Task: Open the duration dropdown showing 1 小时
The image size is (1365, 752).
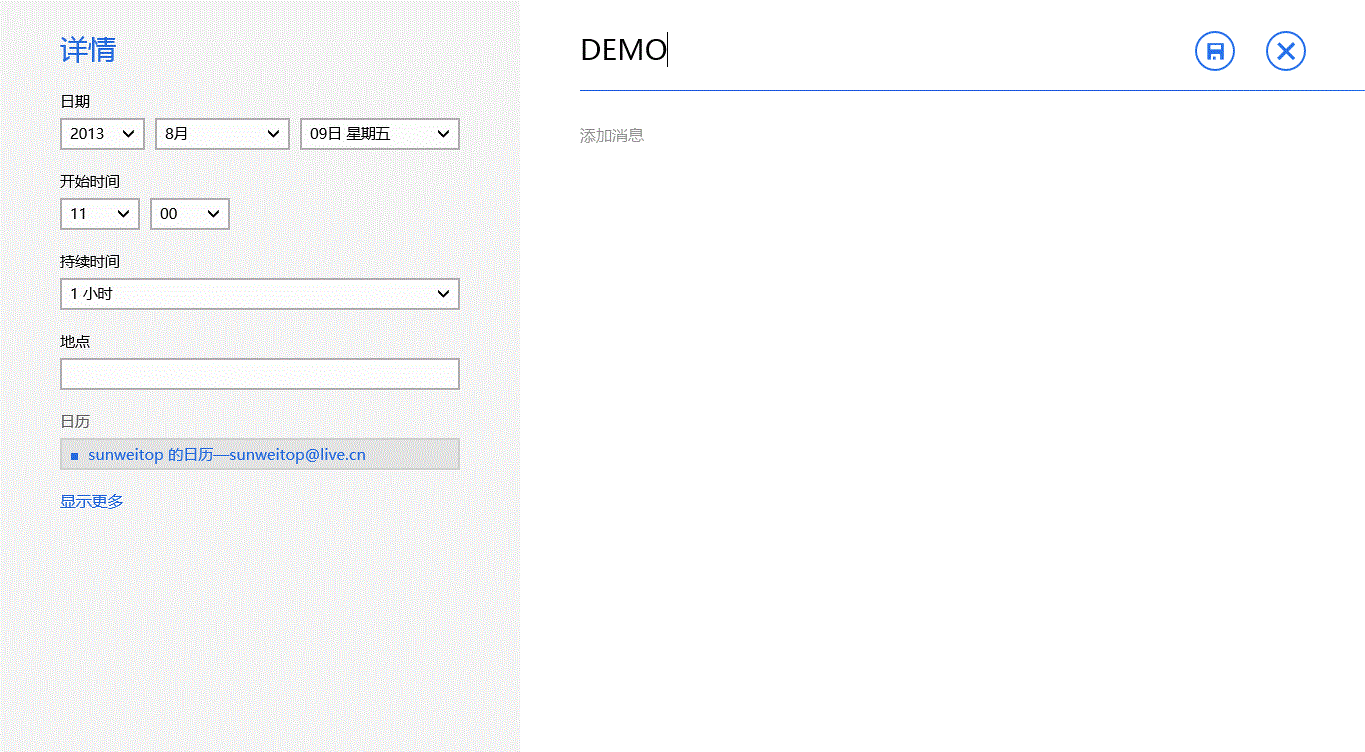Action: coord(260,294)
